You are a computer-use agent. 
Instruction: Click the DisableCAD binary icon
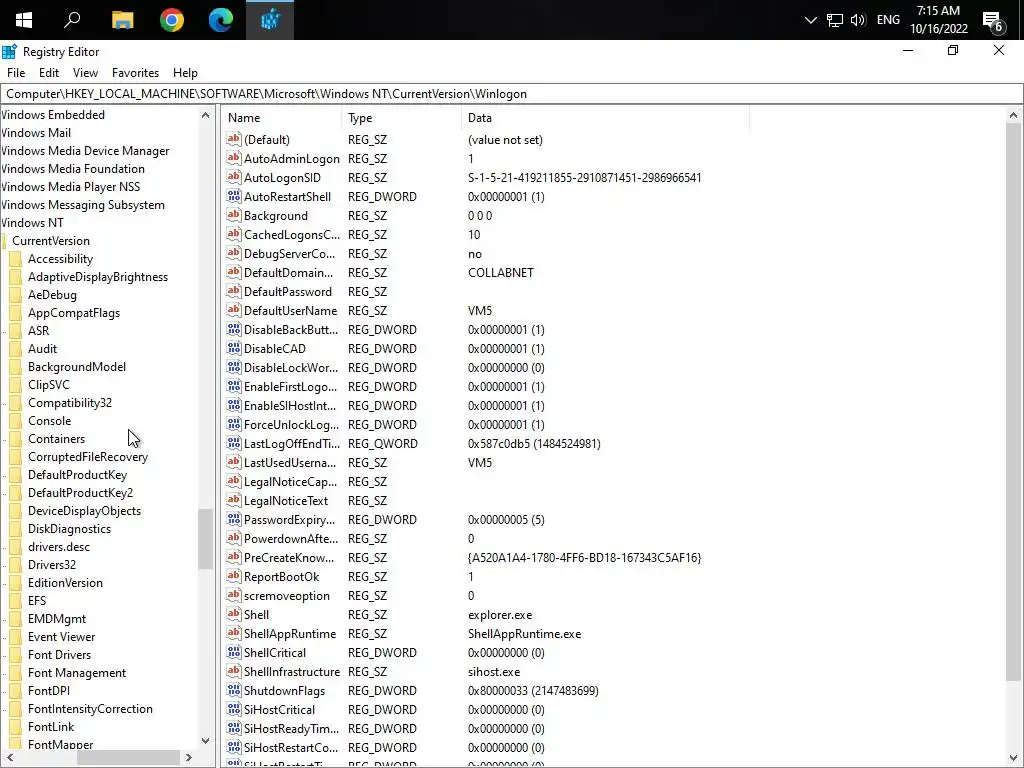coord(234,348)
